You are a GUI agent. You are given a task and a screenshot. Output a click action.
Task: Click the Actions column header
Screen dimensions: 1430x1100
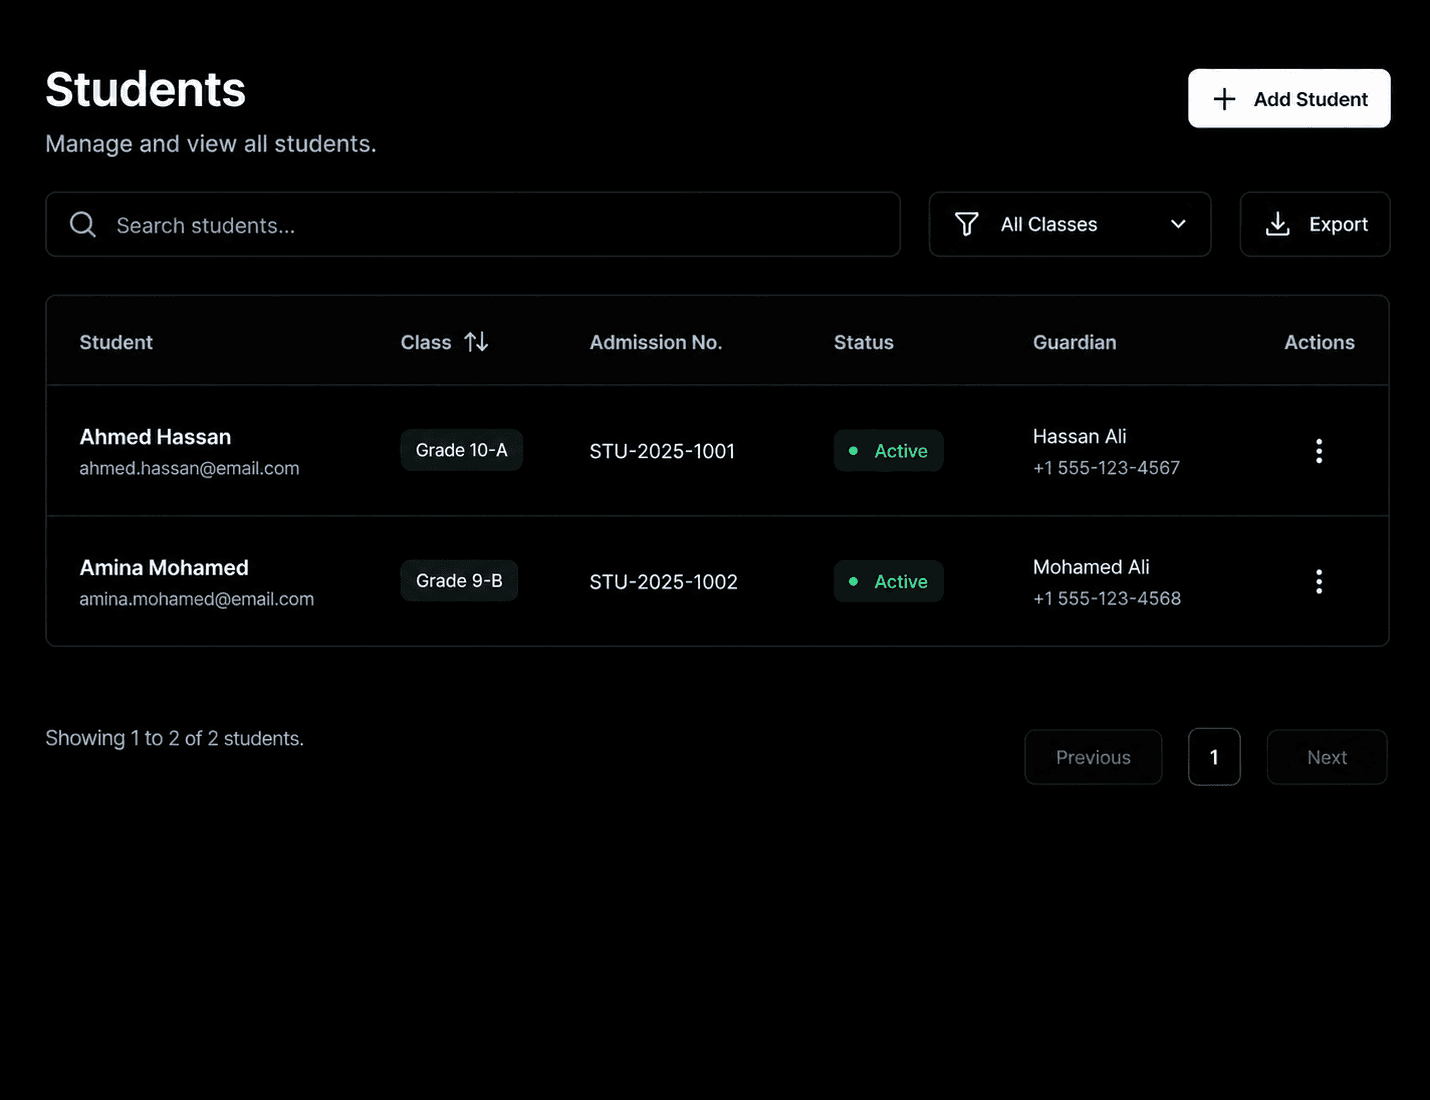click(x=1319, y=342)
